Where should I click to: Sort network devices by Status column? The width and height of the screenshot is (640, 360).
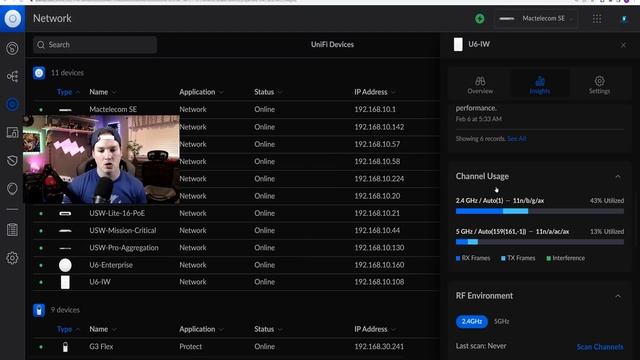[x=268, y=92]
